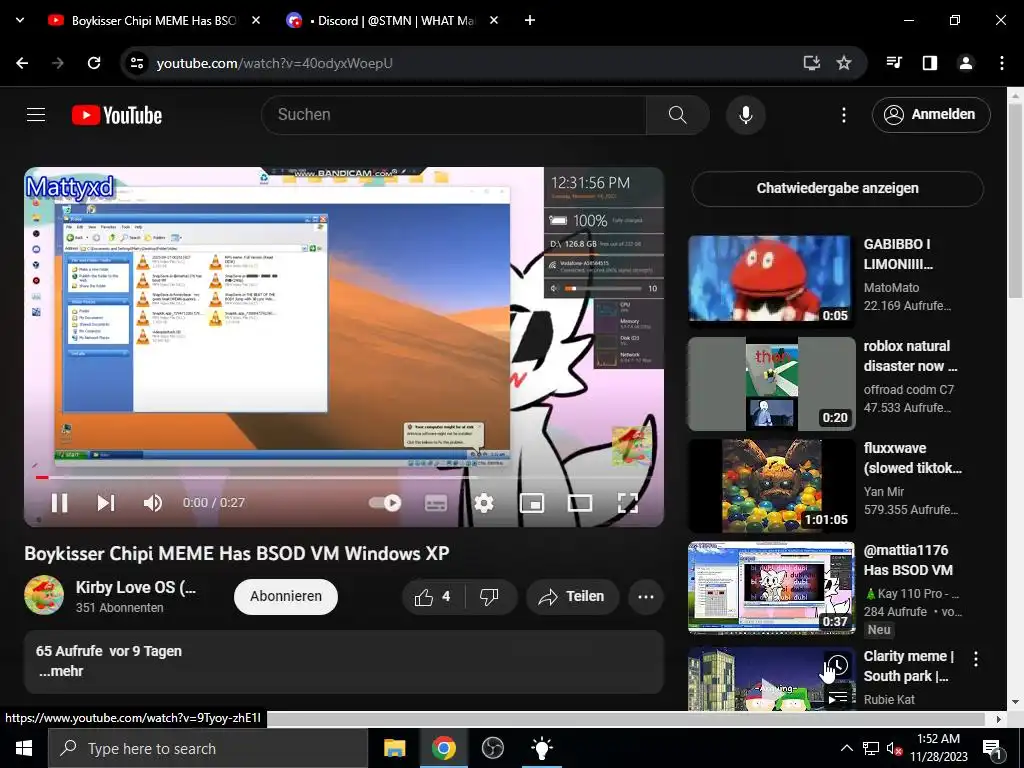The height and width of the screenshot is (768, 1024).
Task: Enter fullscreen mode
Action: tap(628, 503)
